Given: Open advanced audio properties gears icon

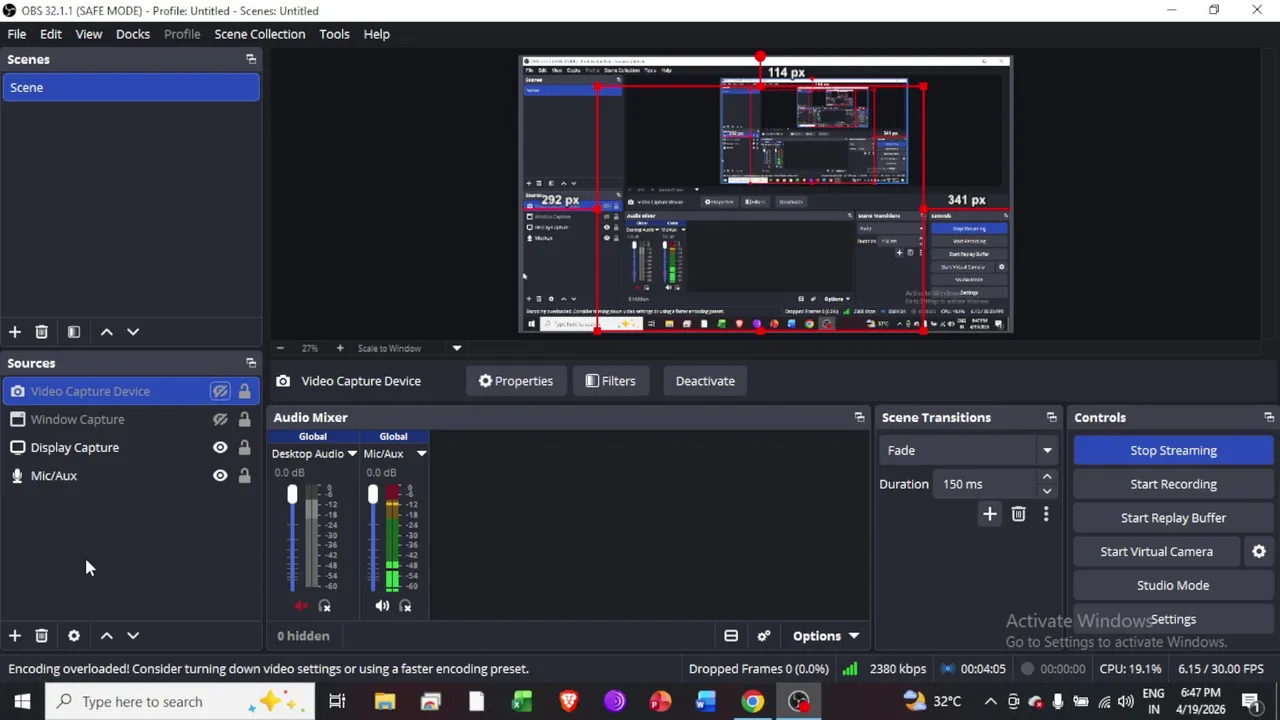Looking at the screenshot, I should point(764,636).
